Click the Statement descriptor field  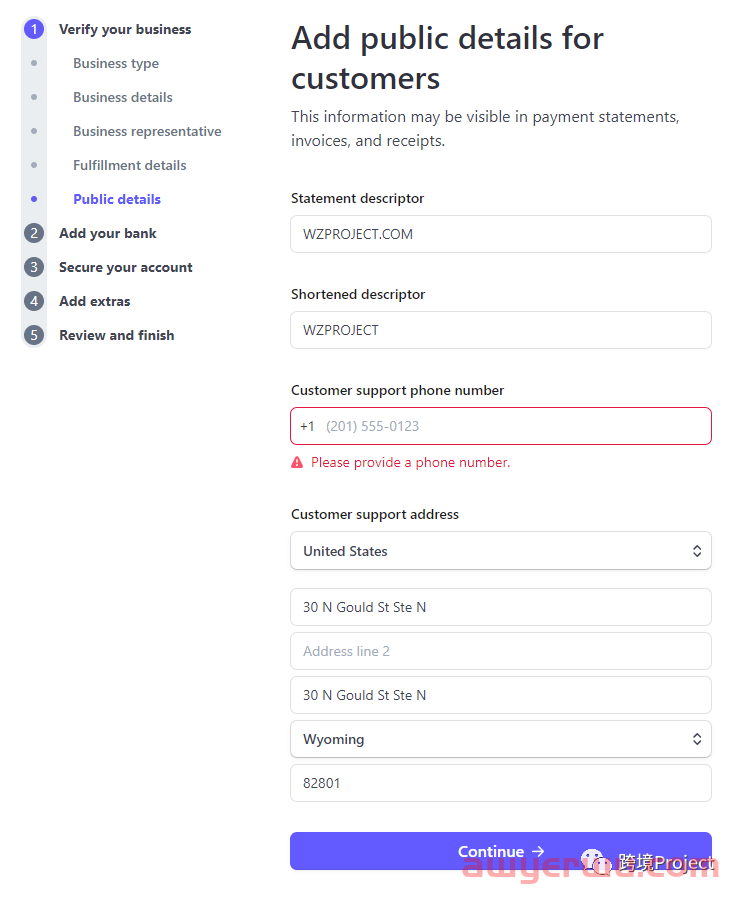click(x=500, y=234)
